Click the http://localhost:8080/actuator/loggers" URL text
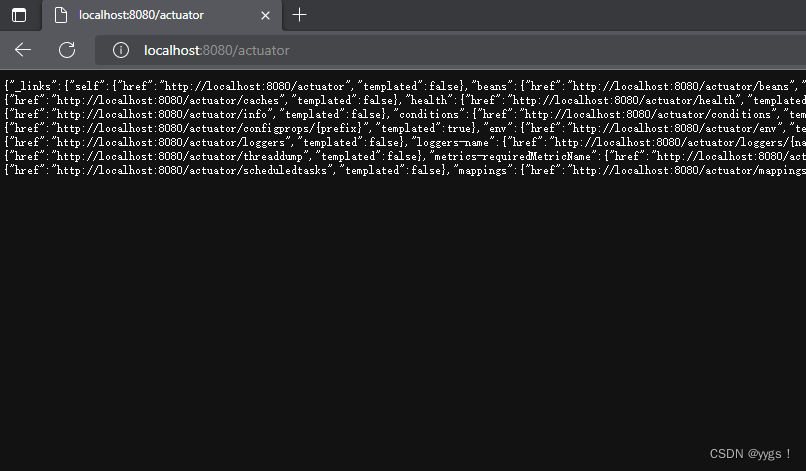Screen dimensions: 806x471 171,142
